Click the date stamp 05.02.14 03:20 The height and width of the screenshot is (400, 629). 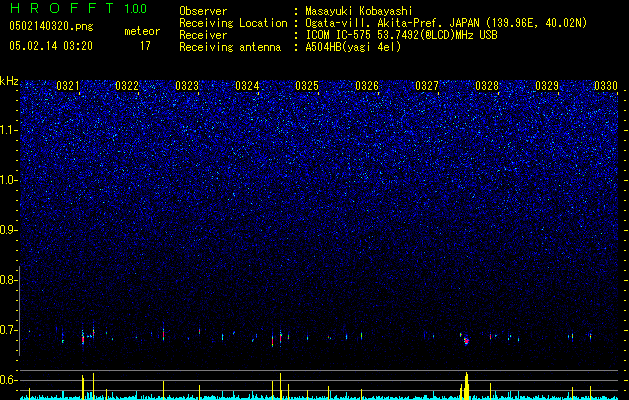click(x=51, y=46)
